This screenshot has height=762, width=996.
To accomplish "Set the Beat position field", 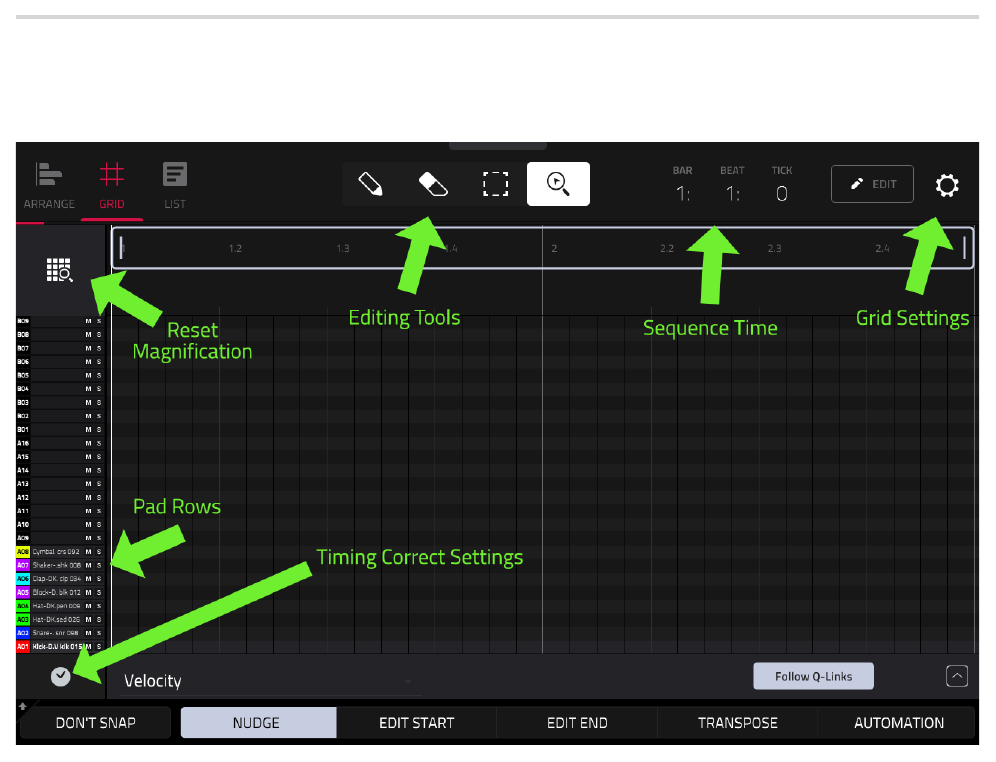I will [732, 193].
